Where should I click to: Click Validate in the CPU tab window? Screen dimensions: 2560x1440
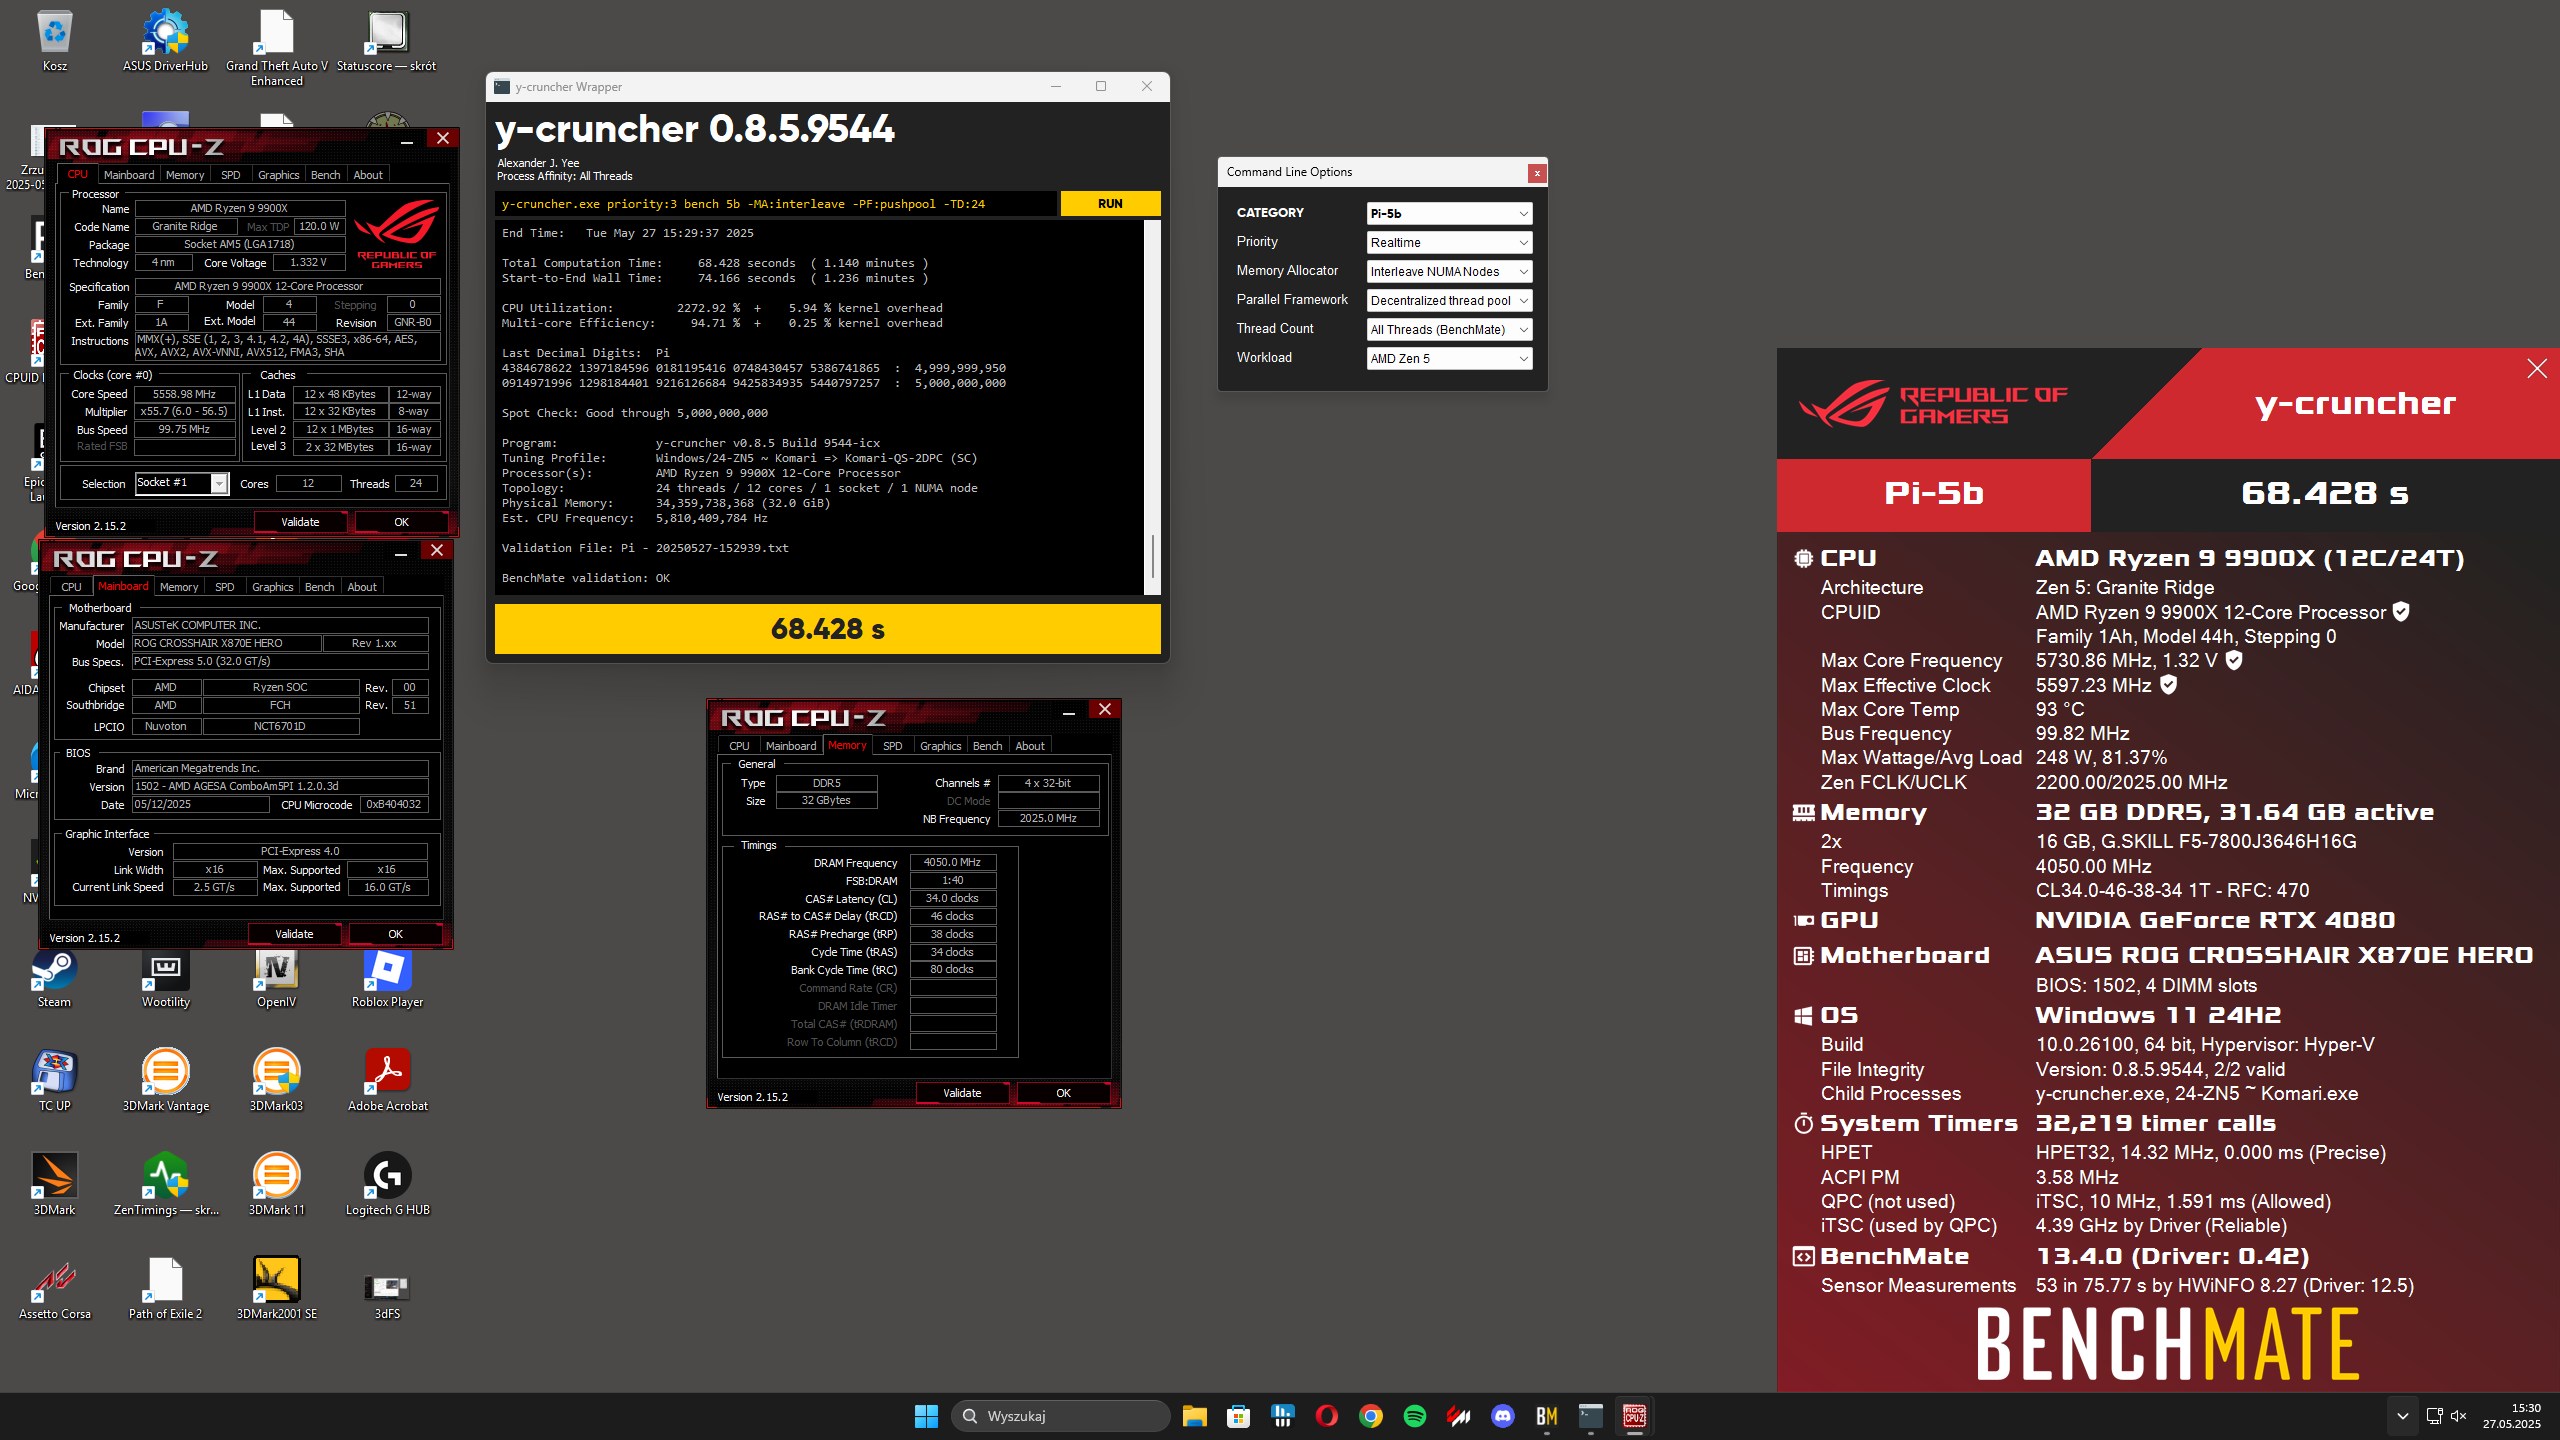[300, 522]
